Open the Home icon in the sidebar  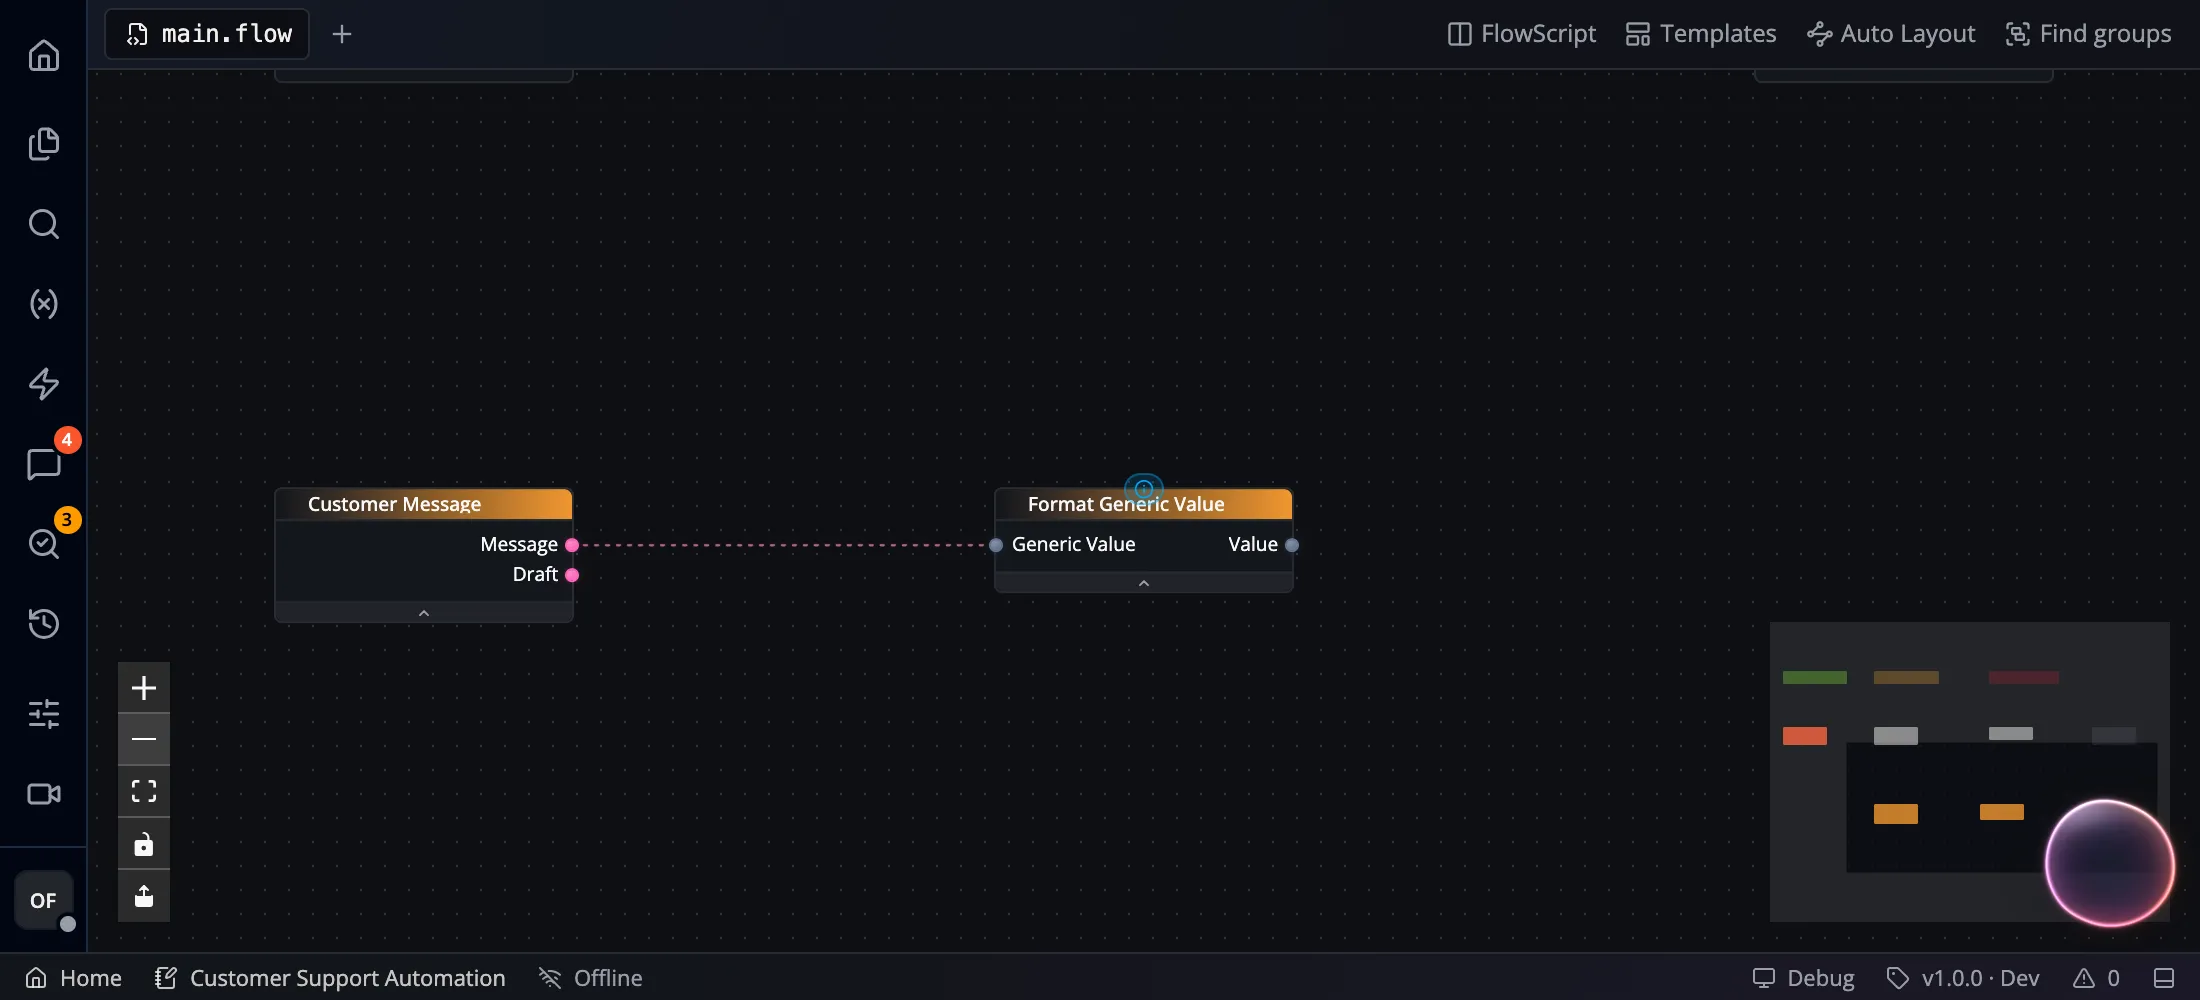[43, 55]
